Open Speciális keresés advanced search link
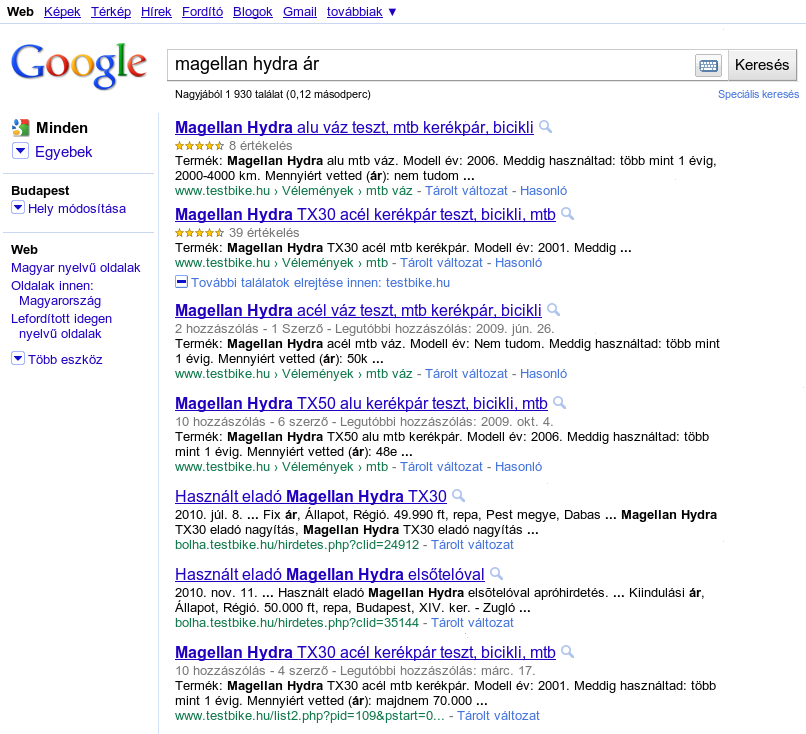This screenshot has height=734, width=806. click(758, 94)
